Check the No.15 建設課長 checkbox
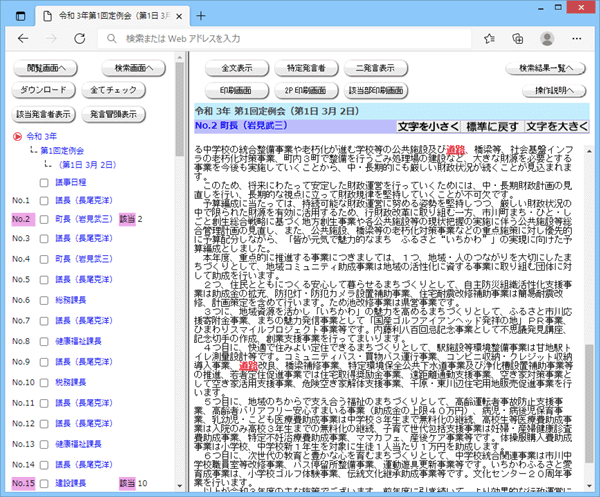 click(x=44, y=483)
